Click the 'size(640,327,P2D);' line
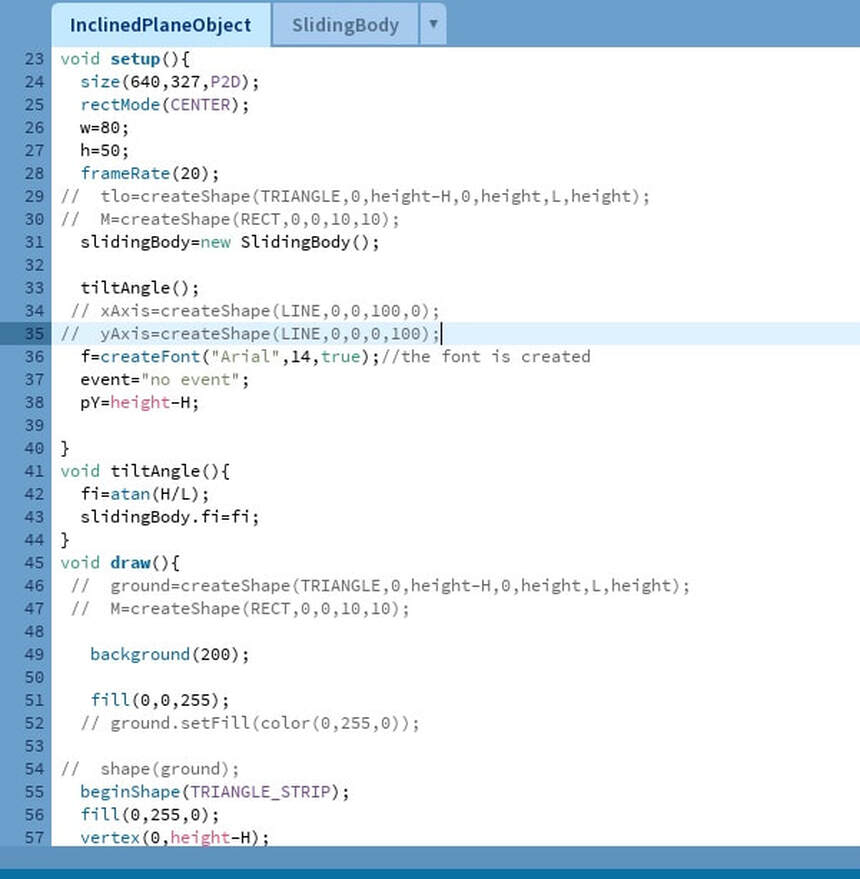 (170, 82)
